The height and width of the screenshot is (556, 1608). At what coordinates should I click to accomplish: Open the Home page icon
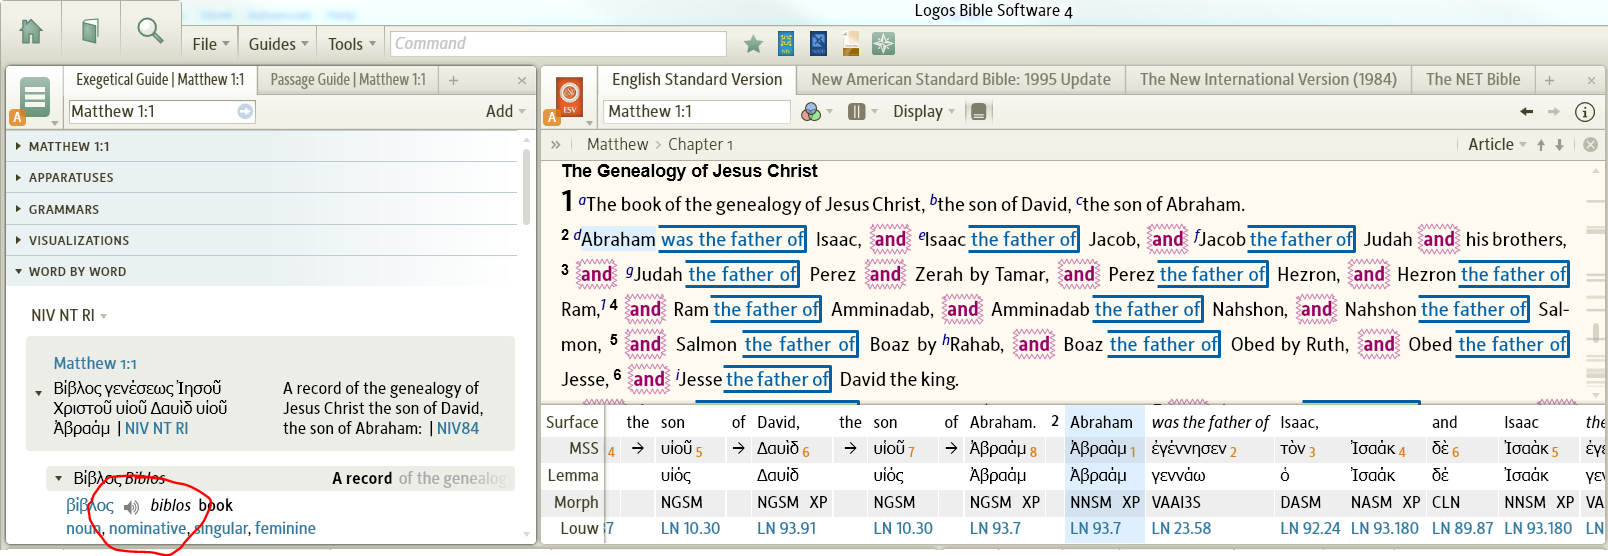pos(31,31)
